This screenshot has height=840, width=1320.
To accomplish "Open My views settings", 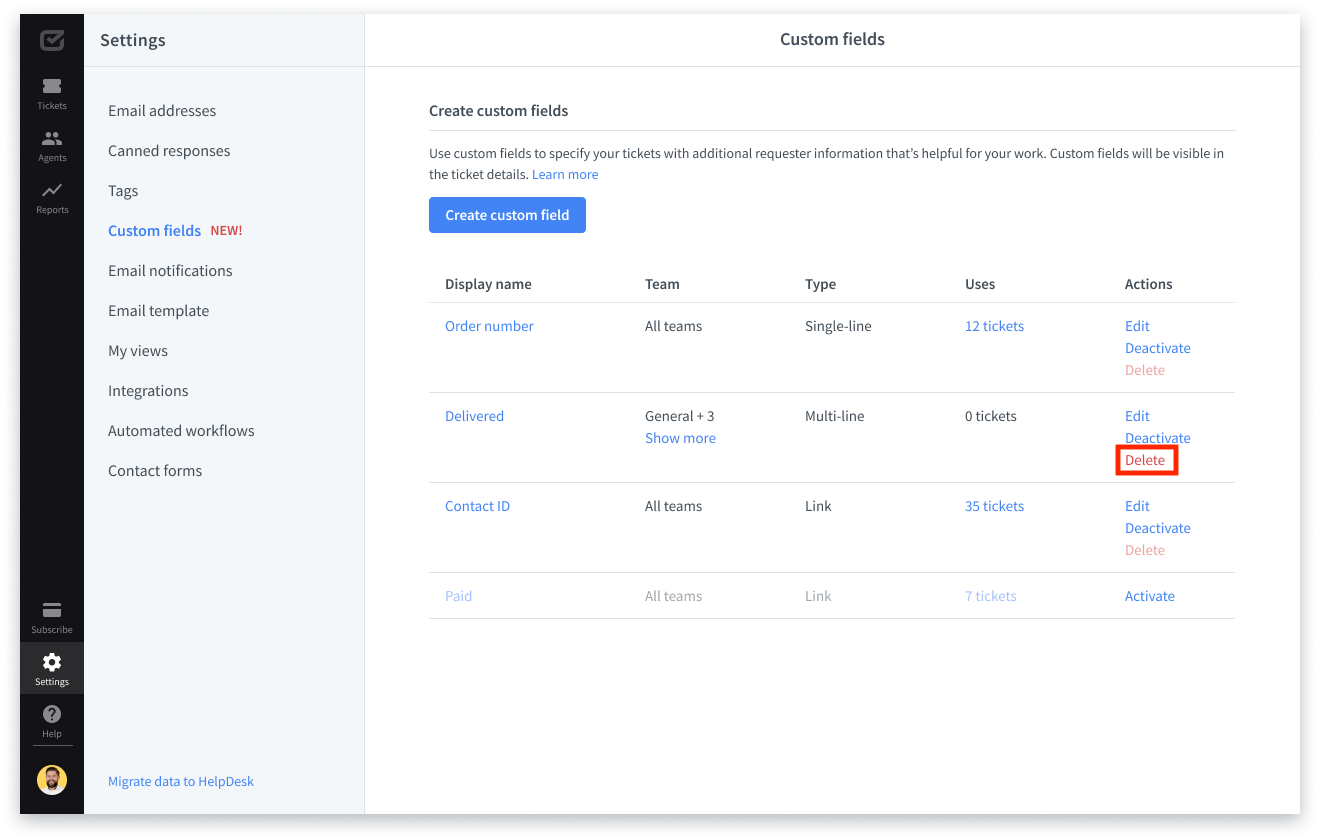I will 138,351.
